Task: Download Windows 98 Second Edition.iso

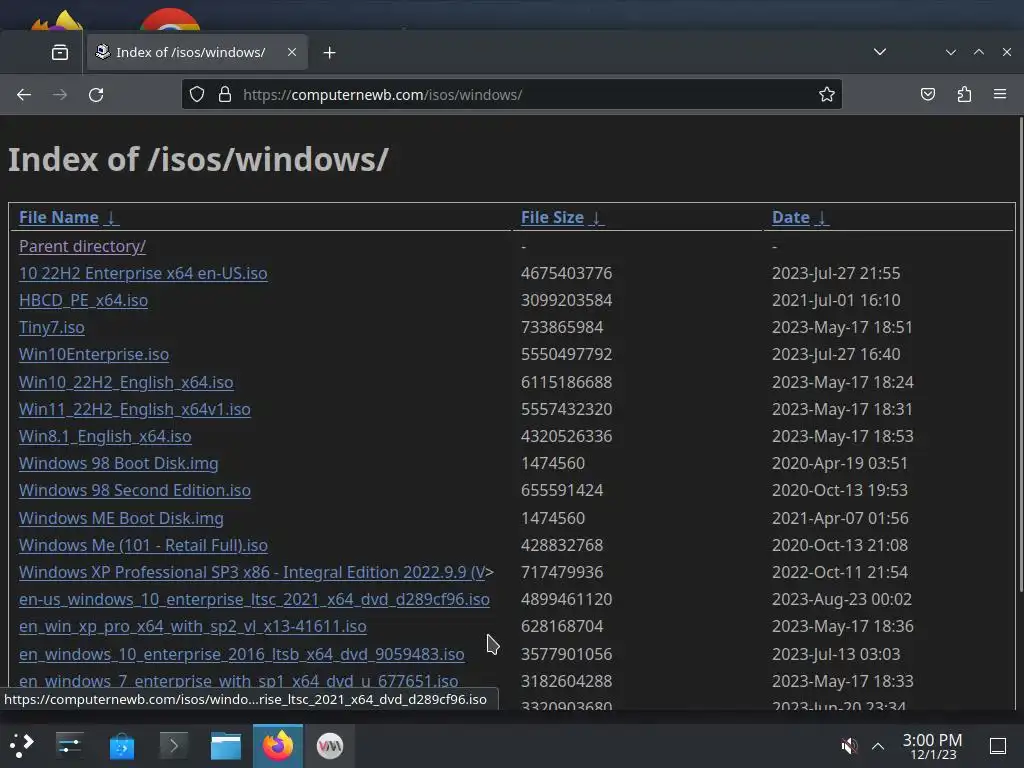Action: click(x=135, y=490)
